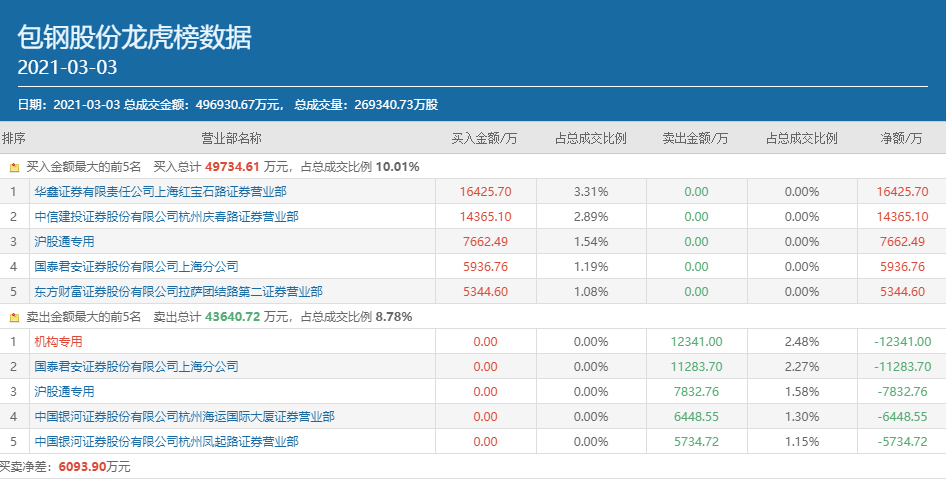Click the 排序 column header
This screenshot has height=481, width=946.
(14, 138)
